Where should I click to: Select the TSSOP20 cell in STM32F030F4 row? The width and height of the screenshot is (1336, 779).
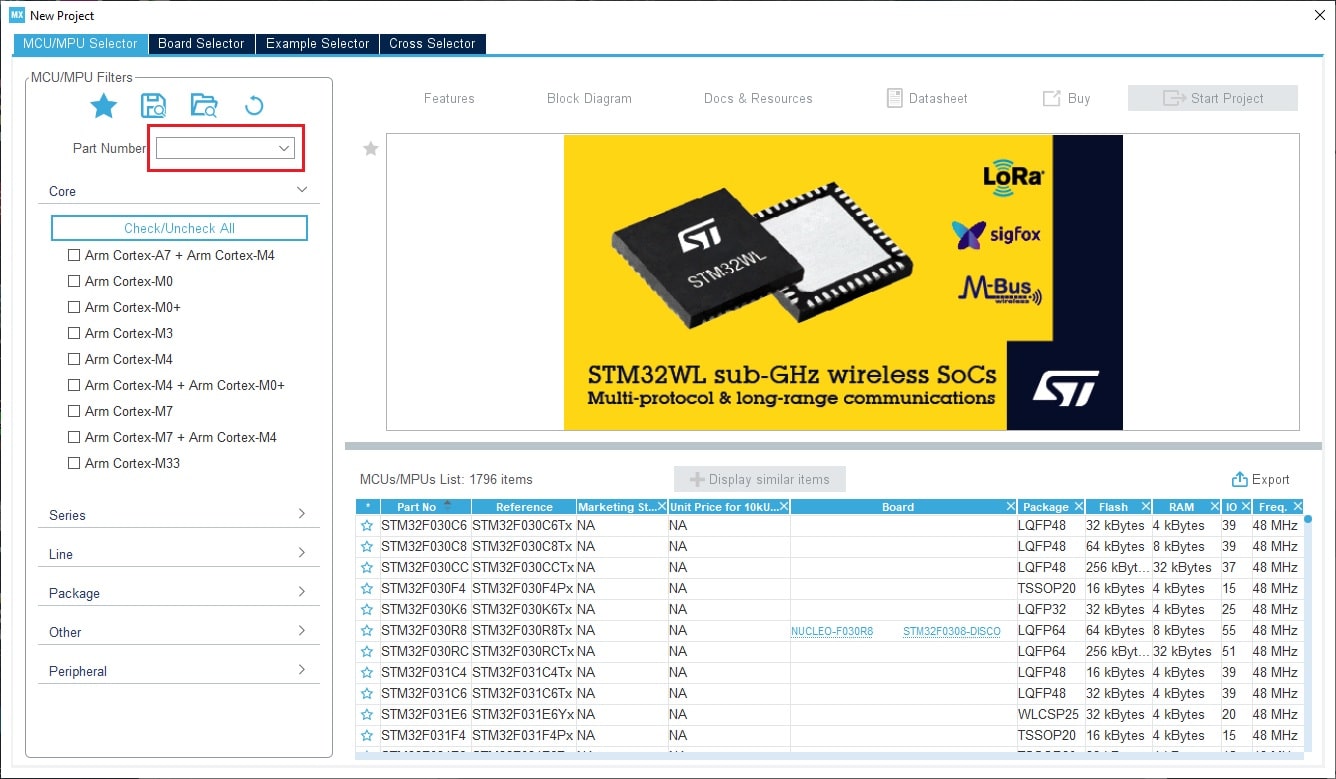tap(1049, 588)
